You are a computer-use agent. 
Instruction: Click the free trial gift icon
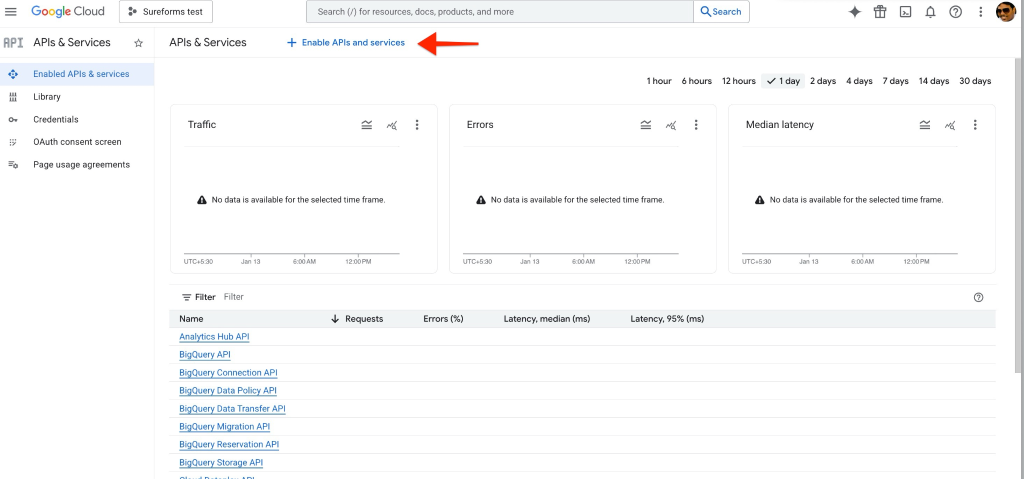pos(880,12)
